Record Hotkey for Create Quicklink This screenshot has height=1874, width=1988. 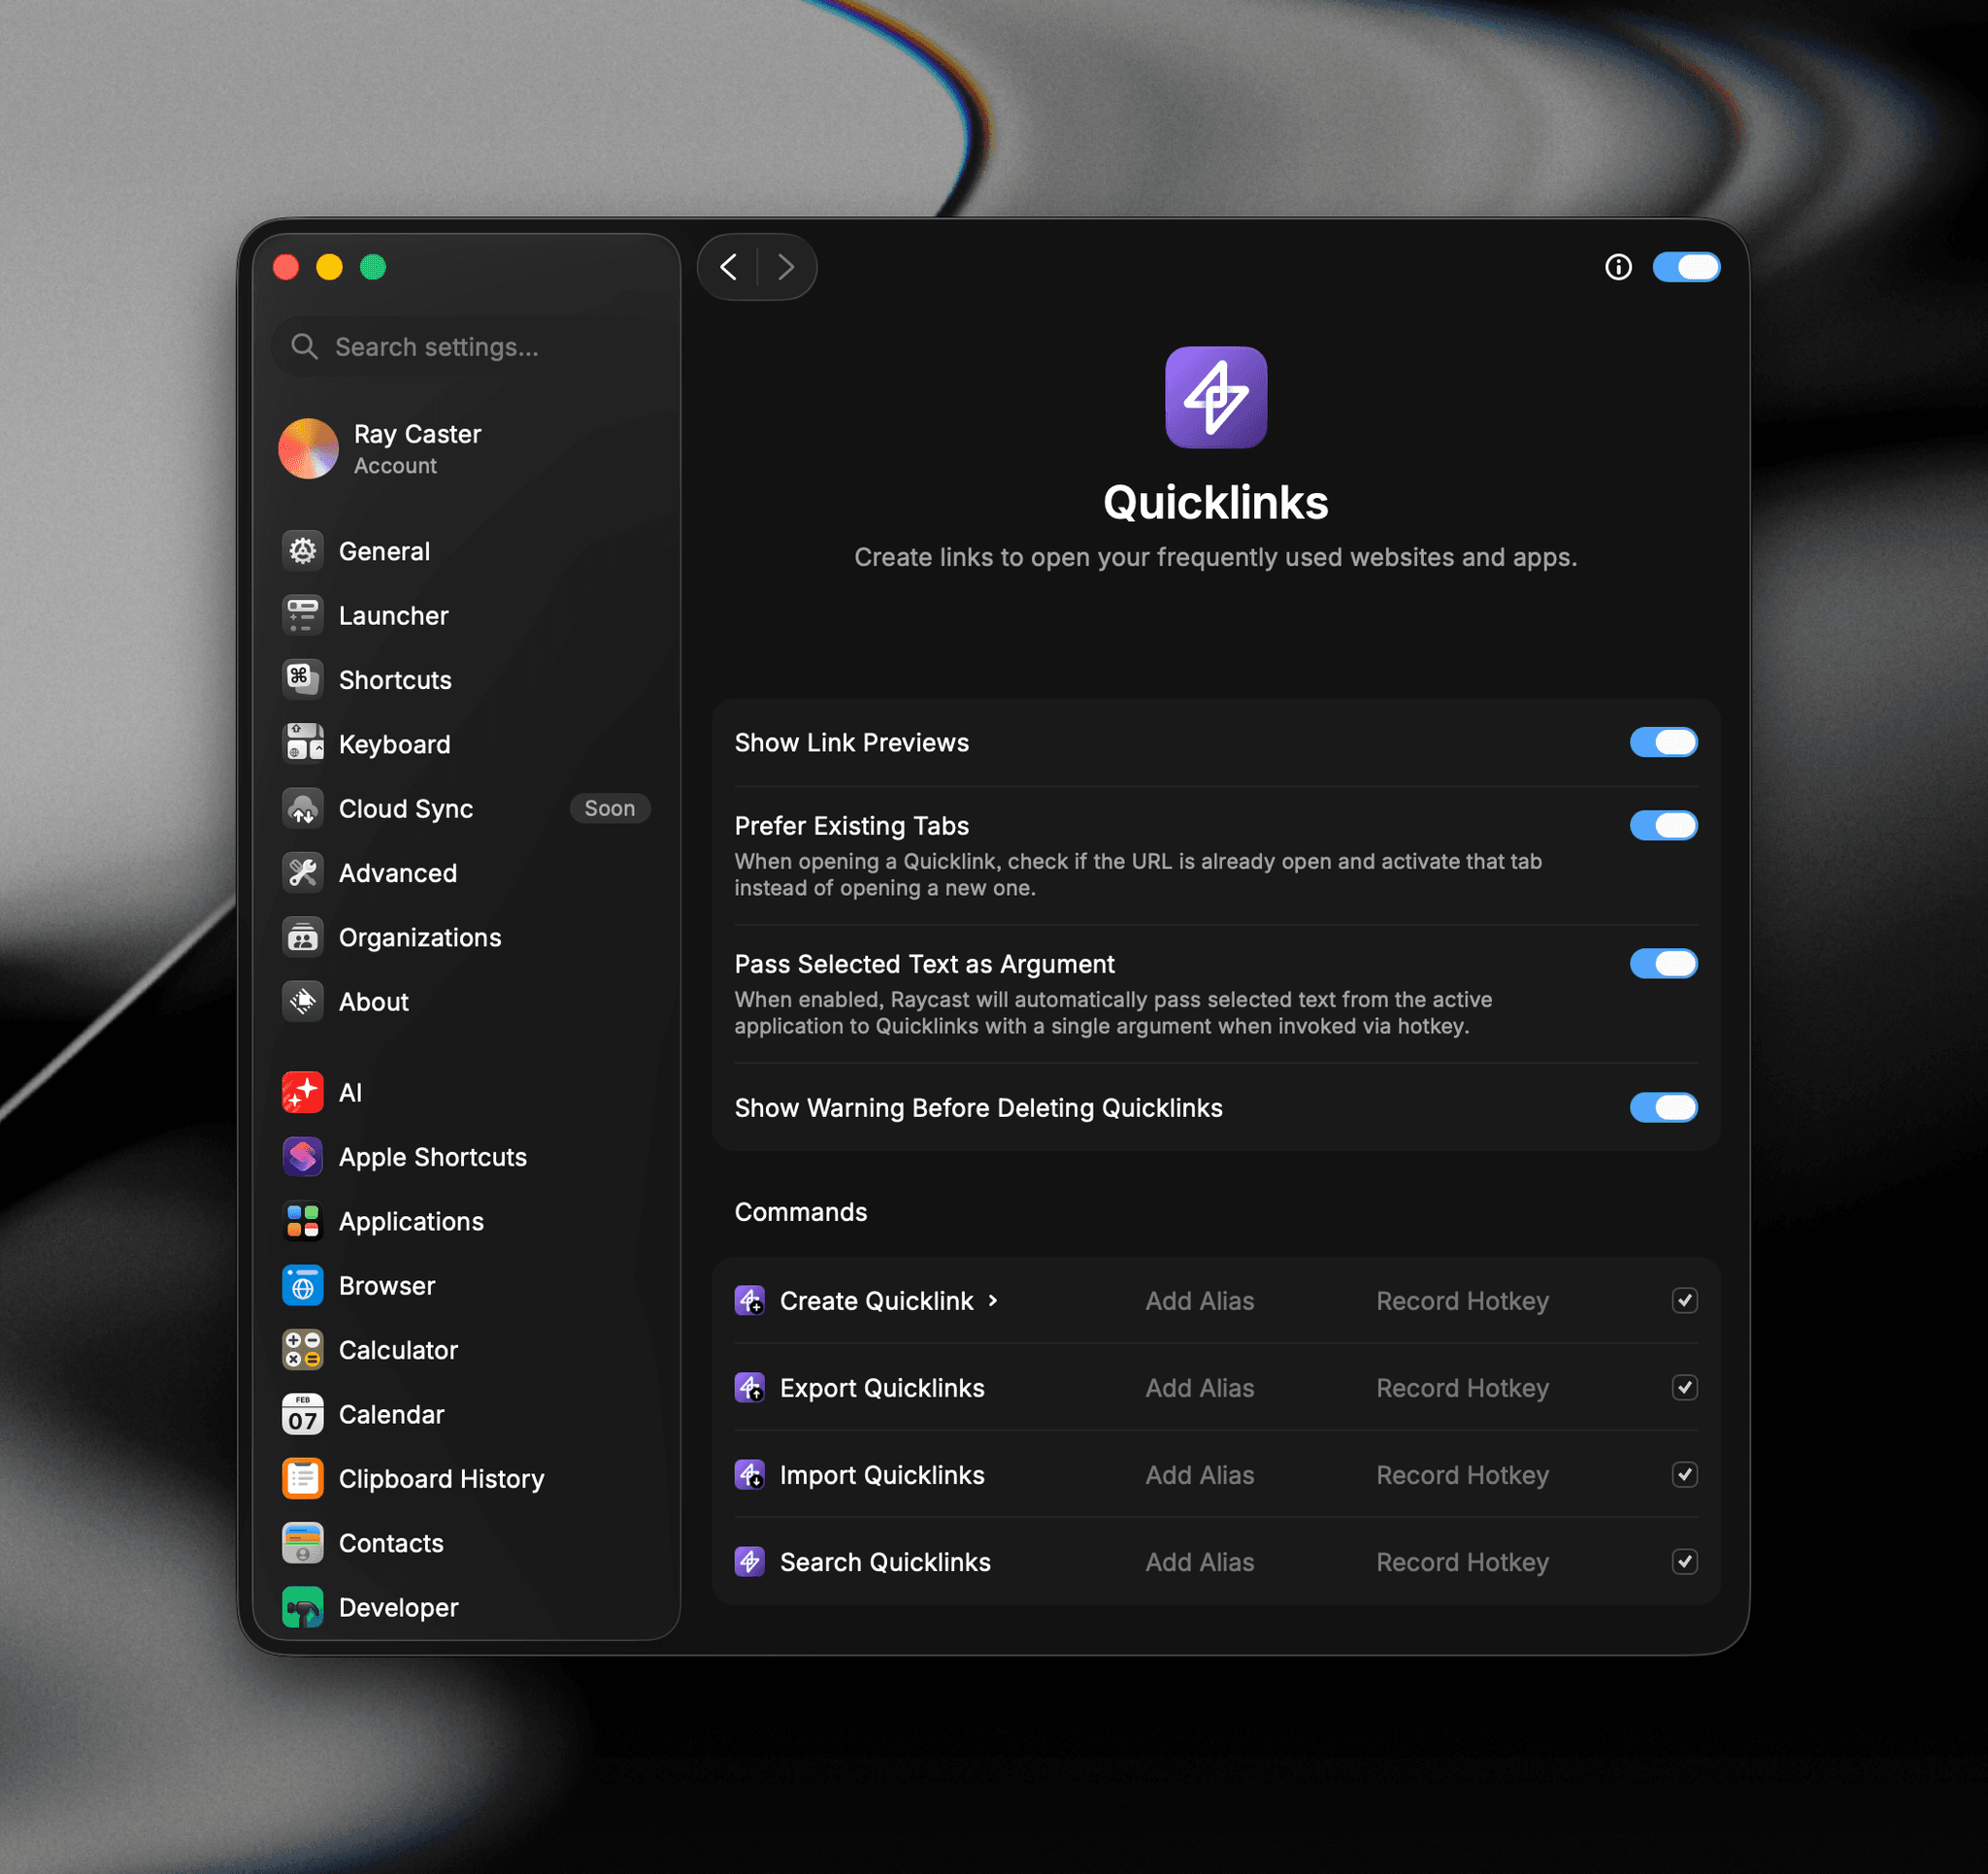point(1462,1301)
